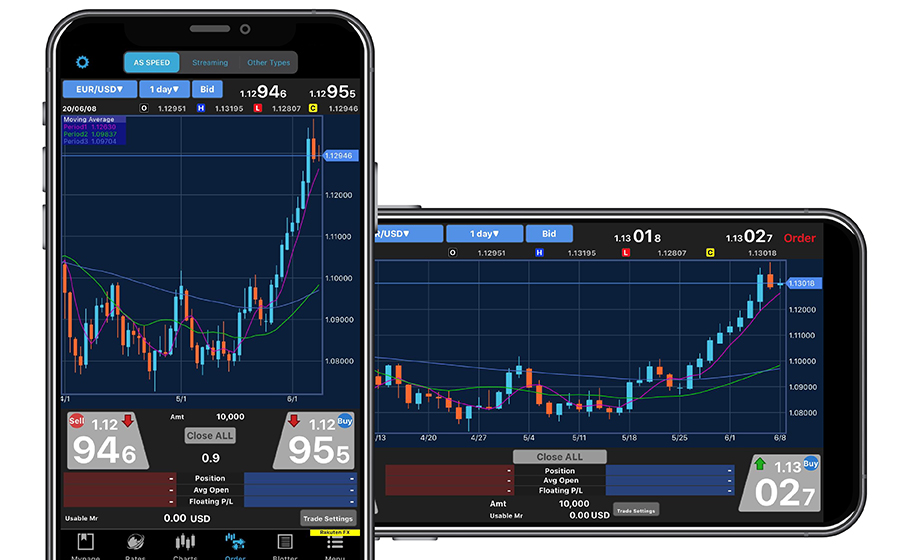Click the red Order link on landscape phone
The height and width of the screenshot is (560, 900).
[x=800, y=238]
